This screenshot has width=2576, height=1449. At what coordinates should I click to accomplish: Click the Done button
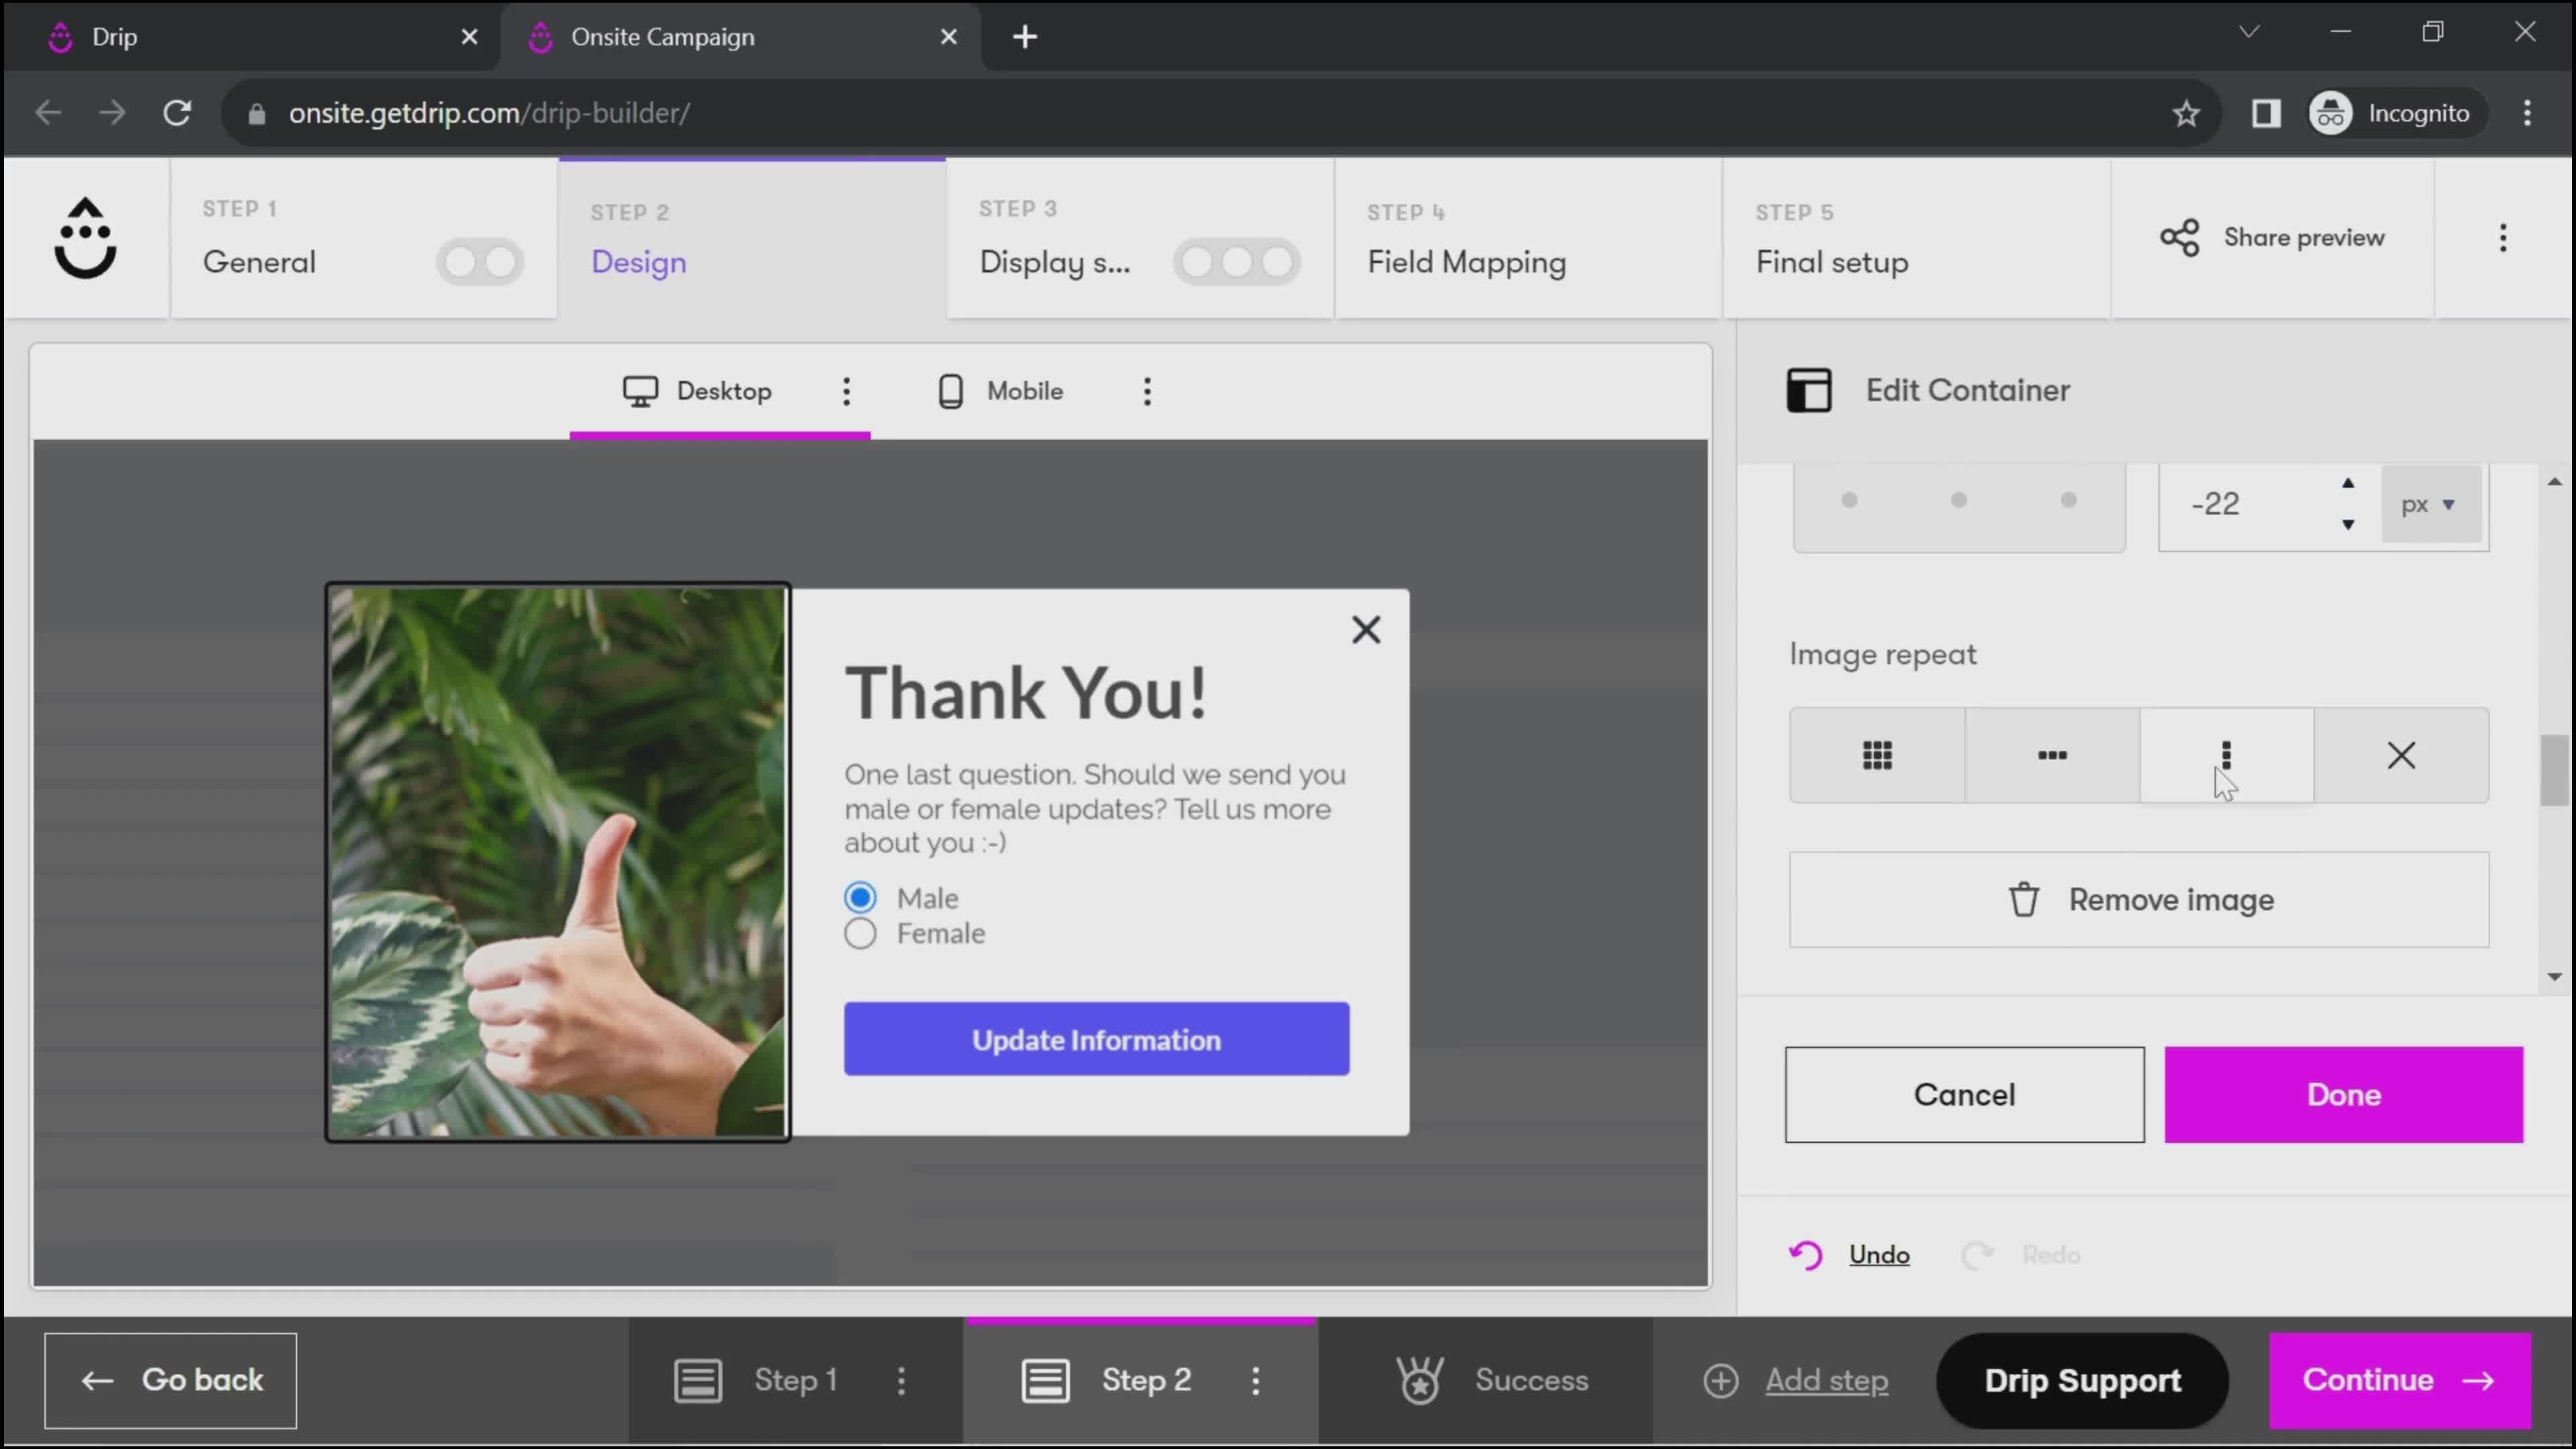tap(2345, 1093)
